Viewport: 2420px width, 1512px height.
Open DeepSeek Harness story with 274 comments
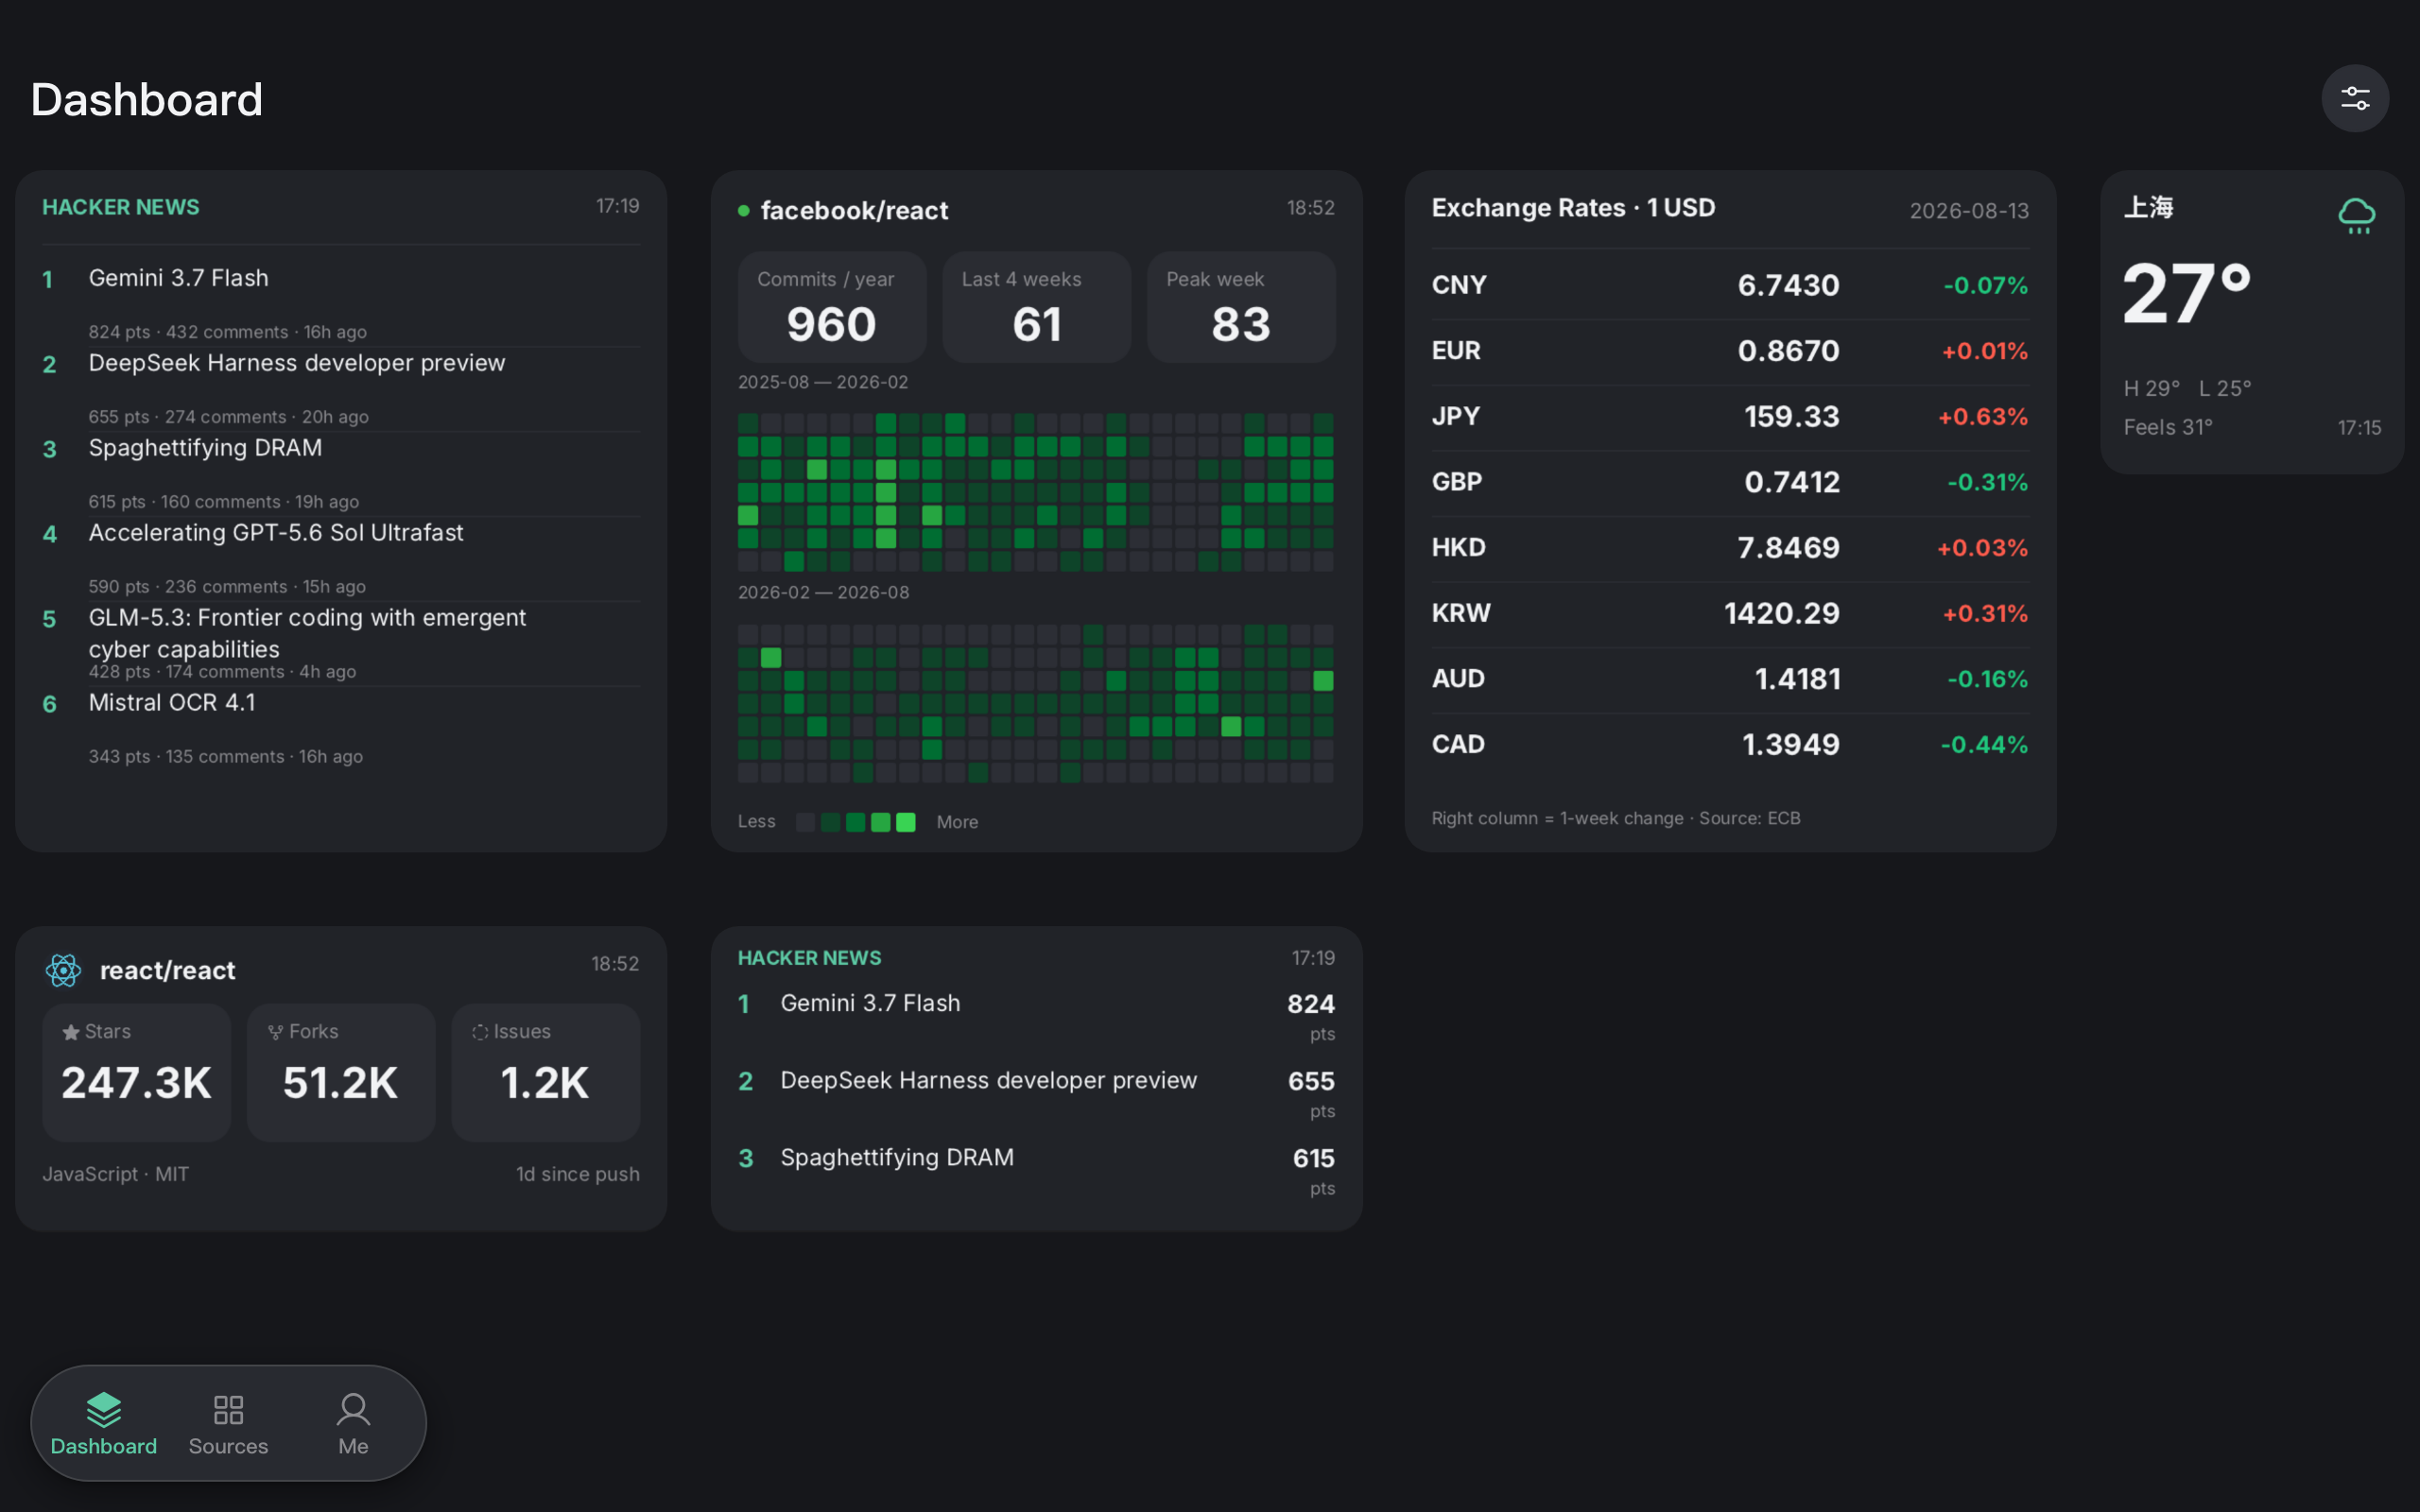[341, 389]
